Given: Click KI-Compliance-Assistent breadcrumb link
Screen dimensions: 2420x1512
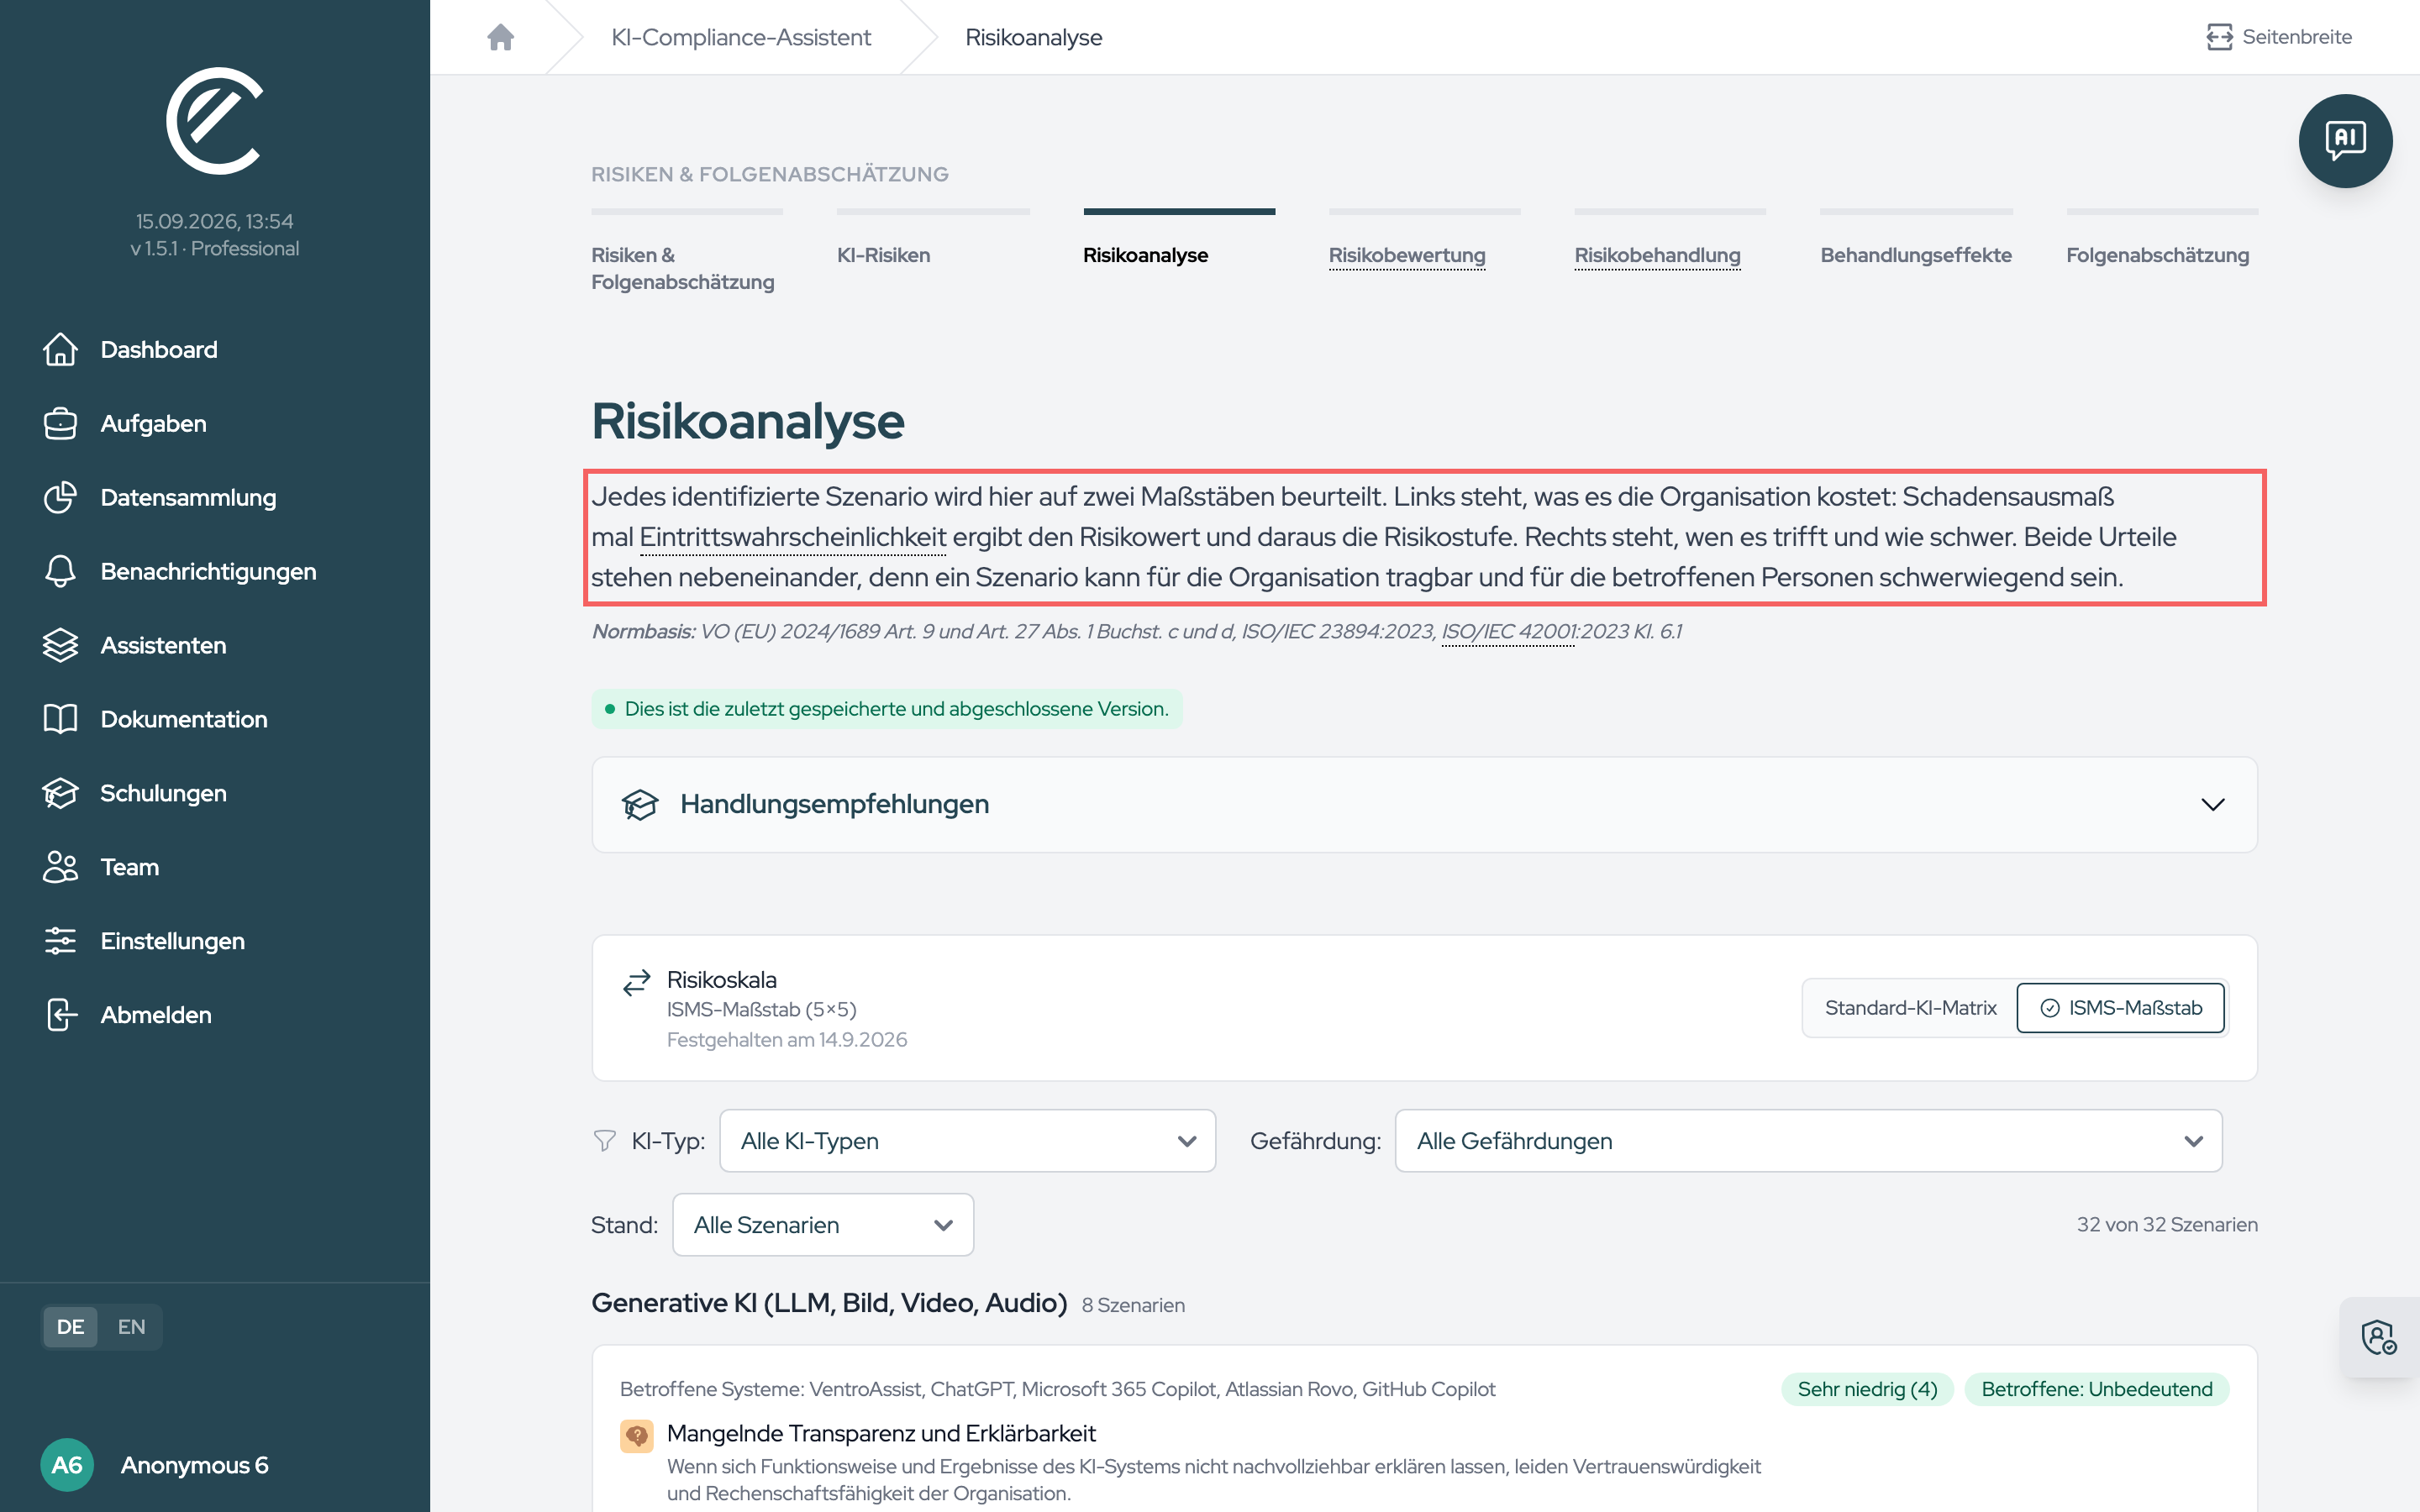Looking at the screenshot, I should pyautogui.click(x=741, y=37).
